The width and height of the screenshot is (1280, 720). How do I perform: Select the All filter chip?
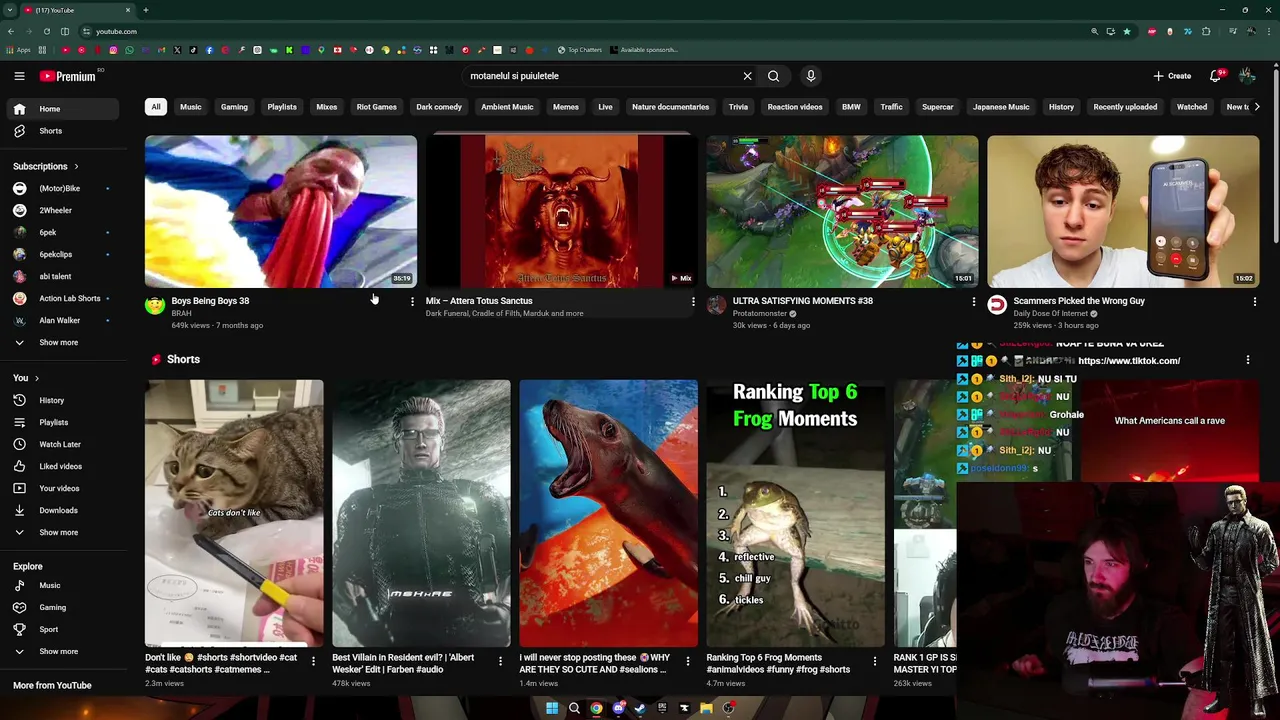pos(155,107)
